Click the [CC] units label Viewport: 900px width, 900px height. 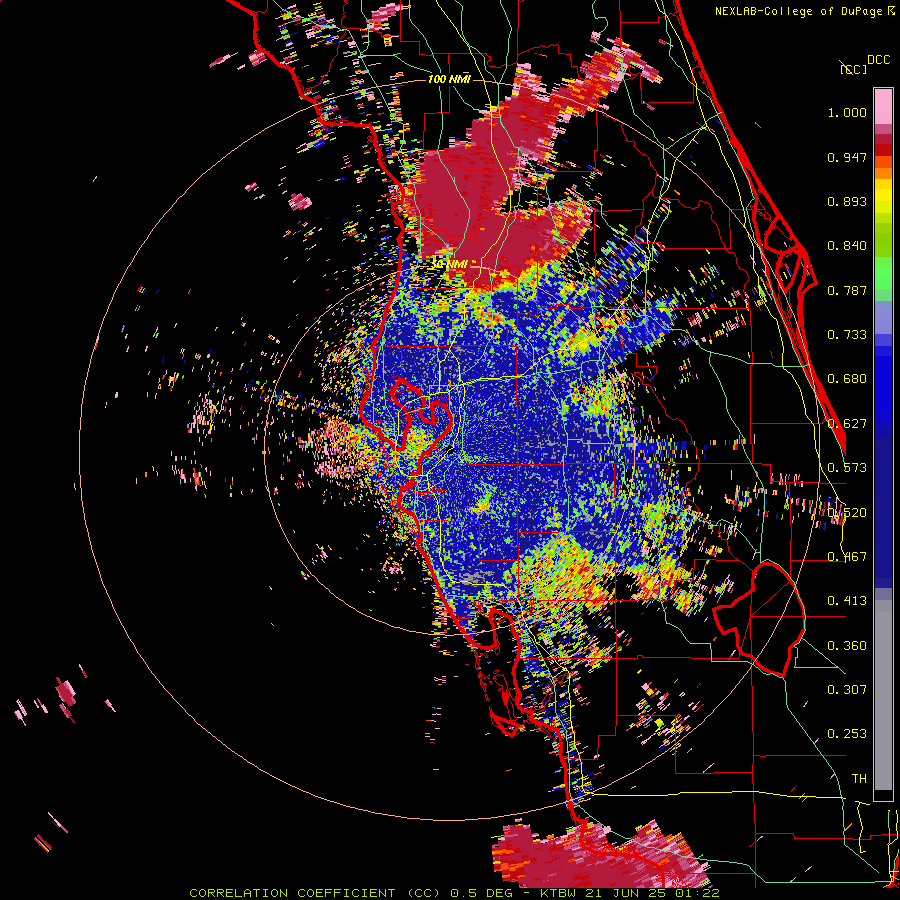click(x=853, y=69)
